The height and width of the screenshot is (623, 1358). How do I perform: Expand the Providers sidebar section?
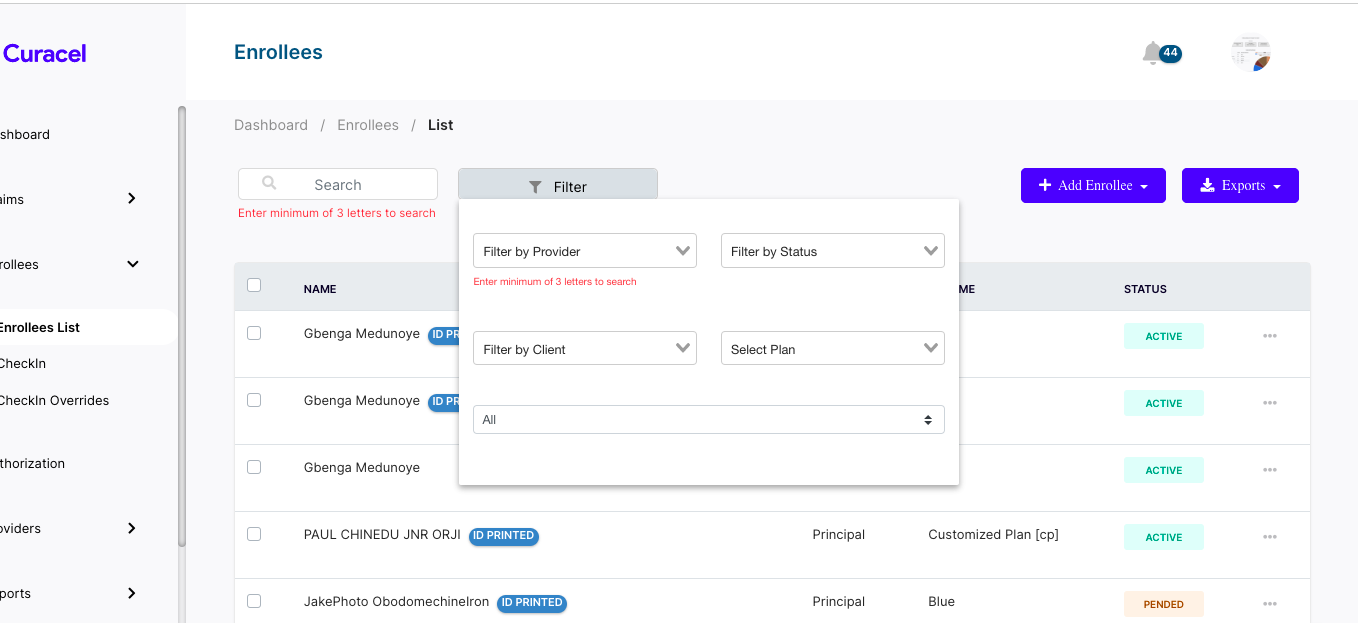132,528
